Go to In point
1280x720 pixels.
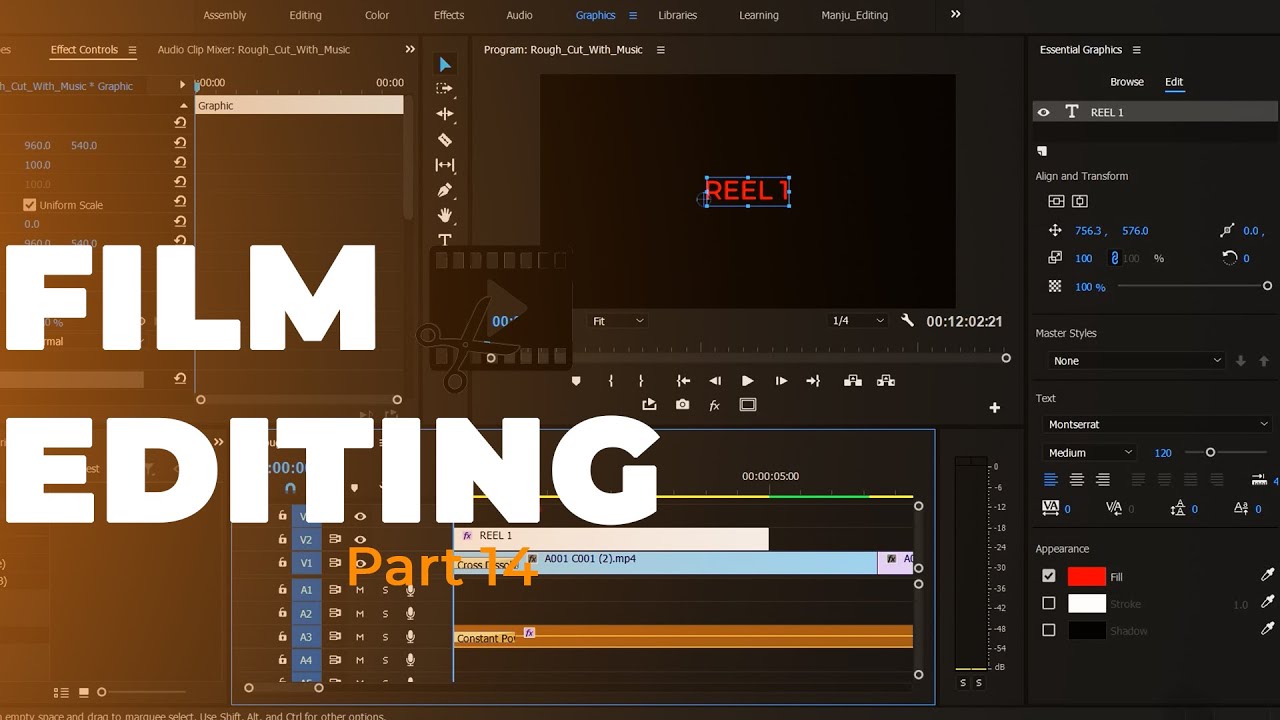(683, 381)
